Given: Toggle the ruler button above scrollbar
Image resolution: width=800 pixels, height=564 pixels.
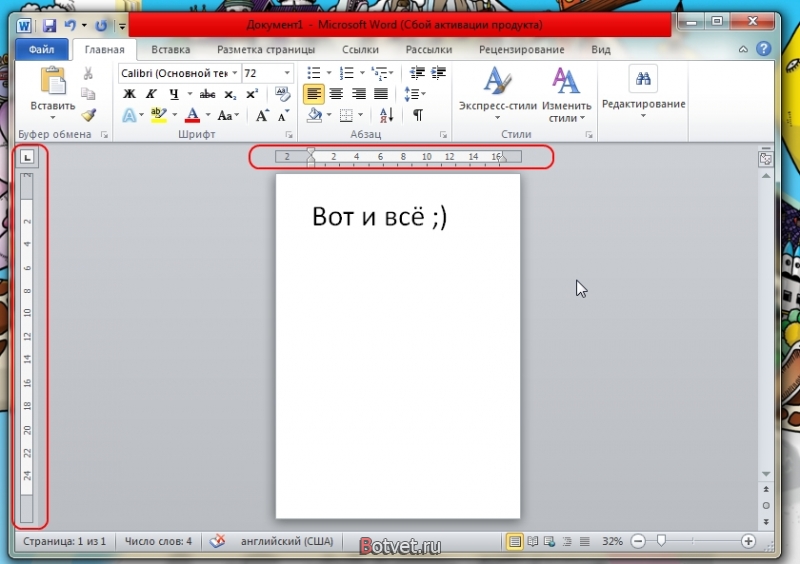Looking at the screenshot, I should click(x=765, y=159).
